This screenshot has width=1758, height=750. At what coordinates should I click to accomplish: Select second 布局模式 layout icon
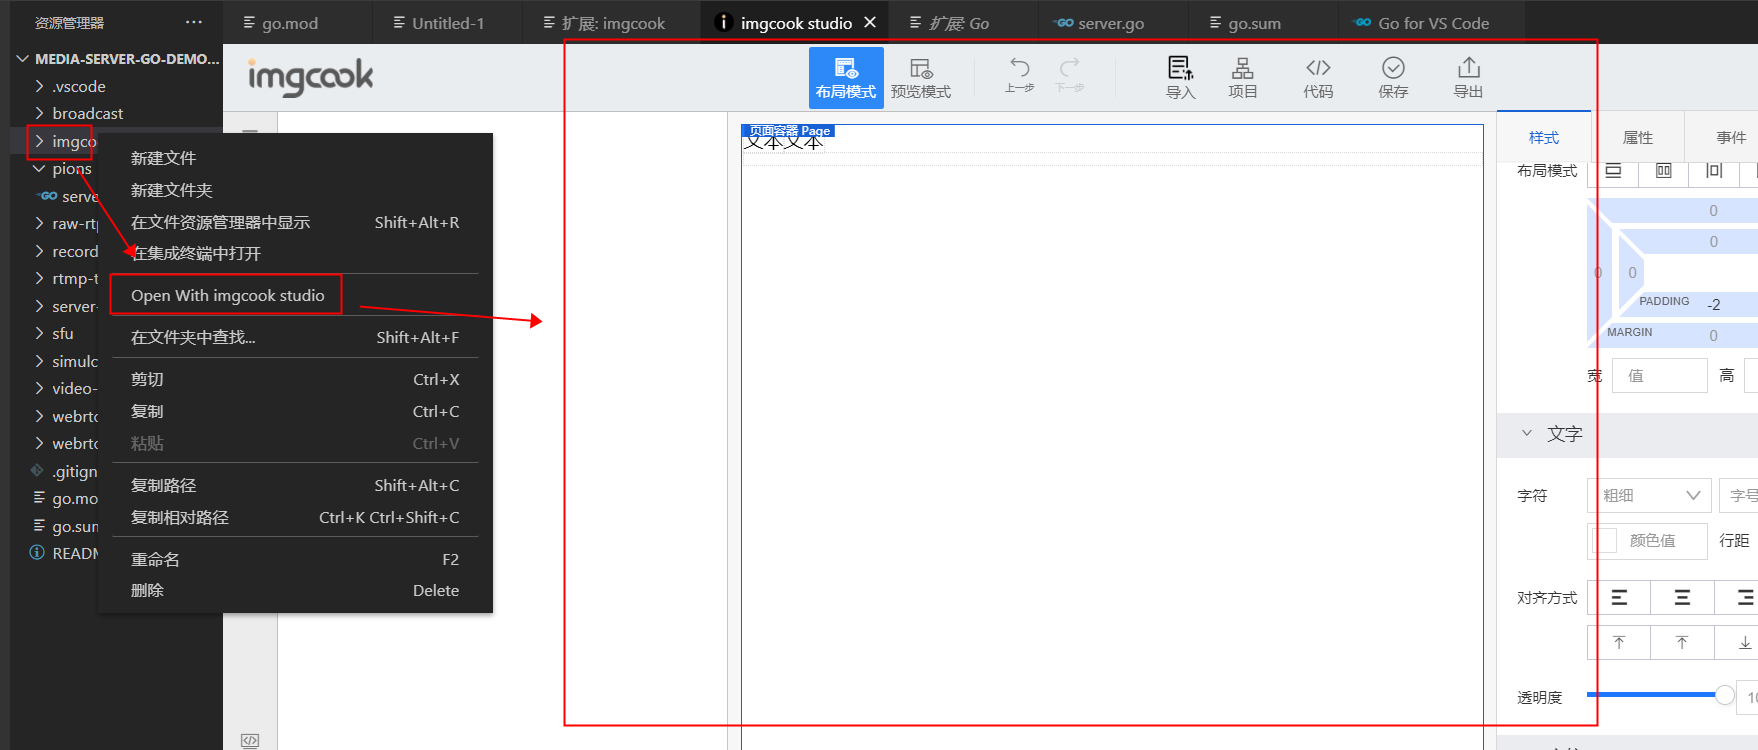[x=1664, y=171]
